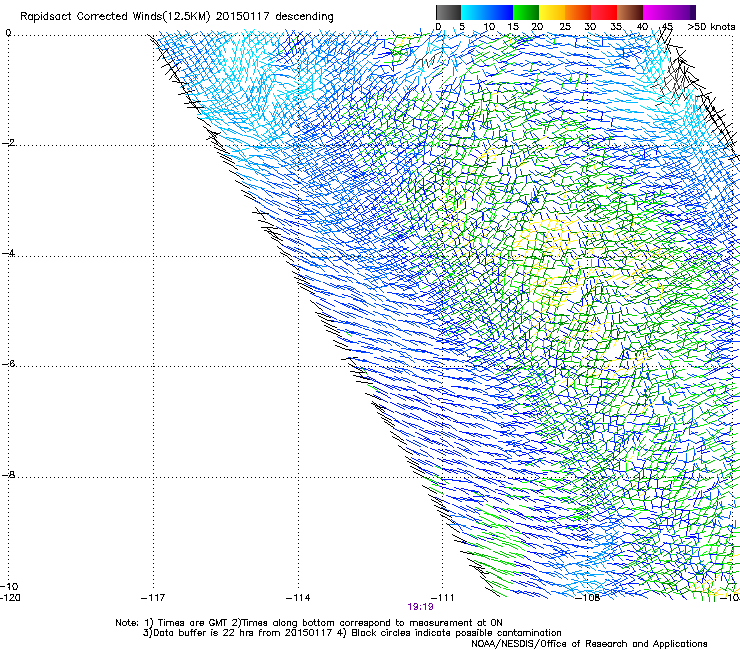Click the '15' label under the color bar
Viewport: 740px width, 650px height.
(x=513, y=27)
